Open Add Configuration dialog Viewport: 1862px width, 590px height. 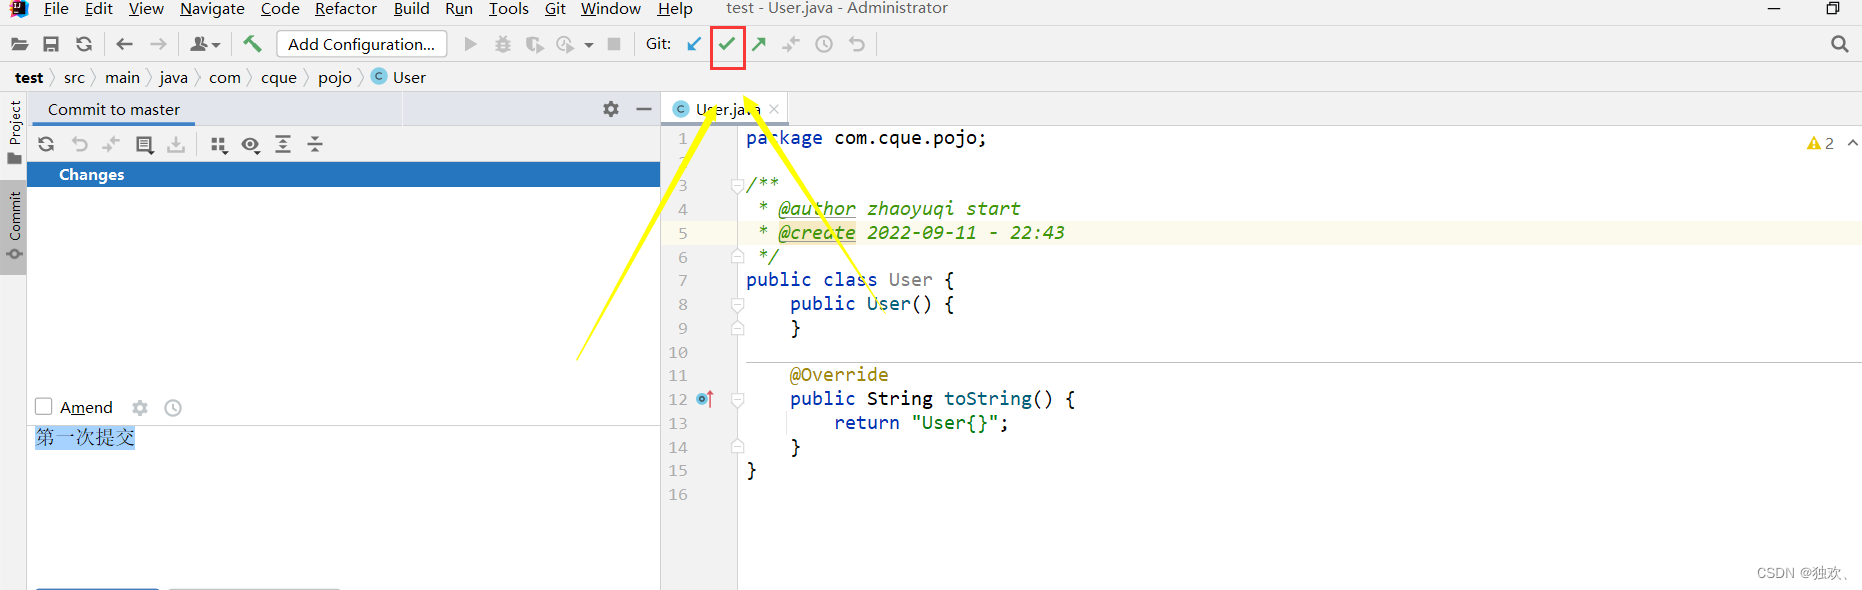(x=361, y=44)
